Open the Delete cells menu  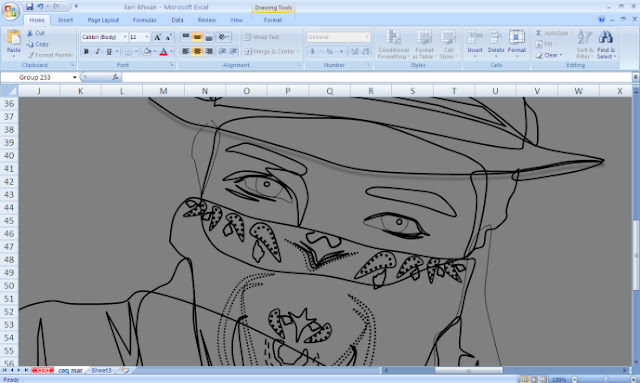[x=496, y=44]
